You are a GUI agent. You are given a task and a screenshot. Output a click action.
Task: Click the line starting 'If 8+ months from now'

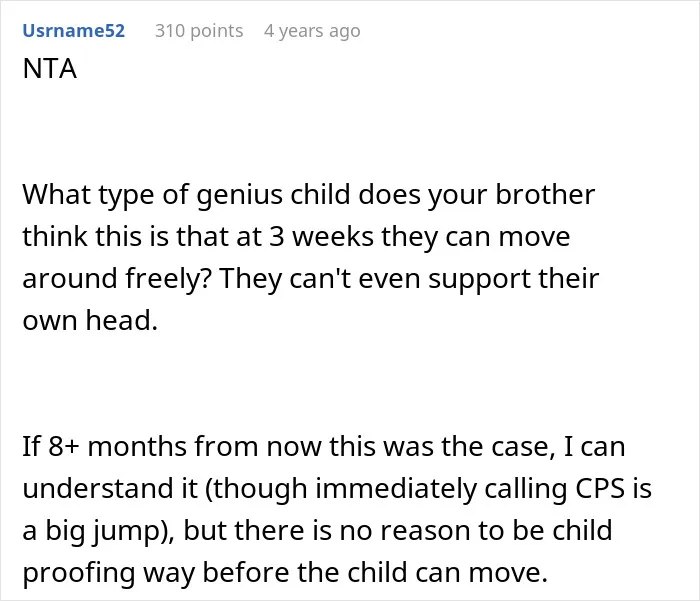point(324,447)
